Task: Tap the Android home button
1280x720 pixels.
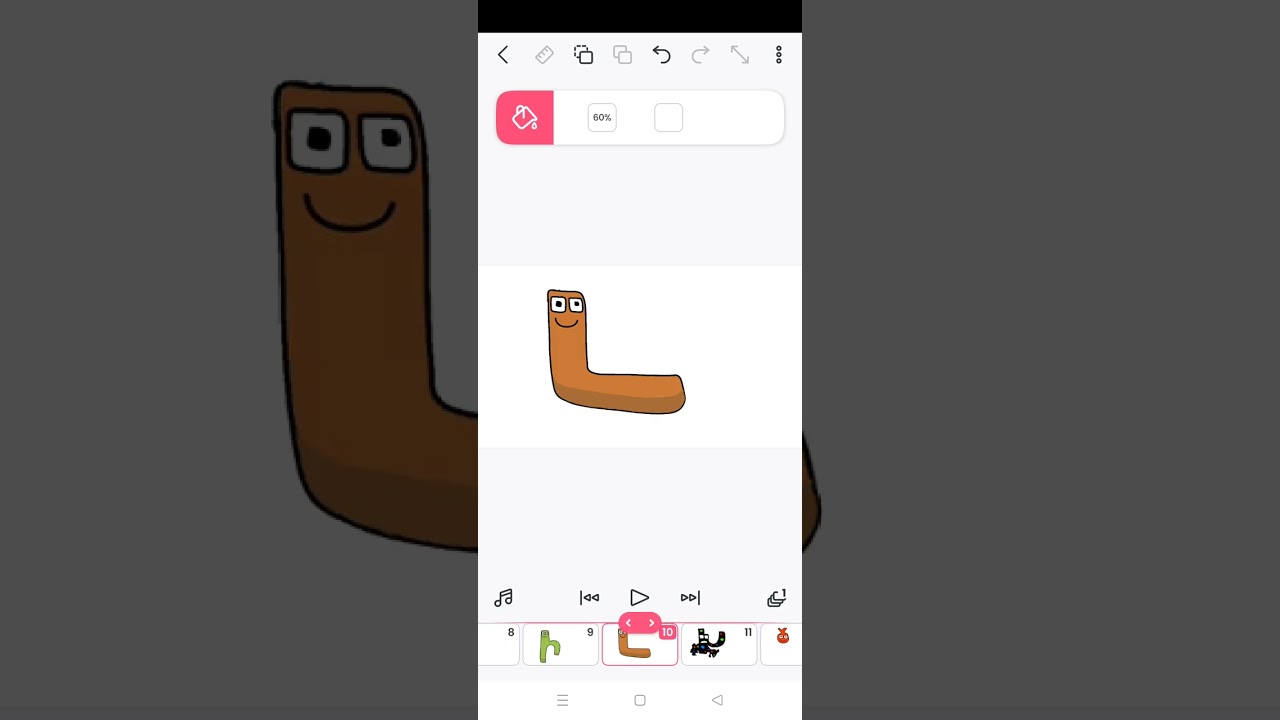Action: (640, 700)
